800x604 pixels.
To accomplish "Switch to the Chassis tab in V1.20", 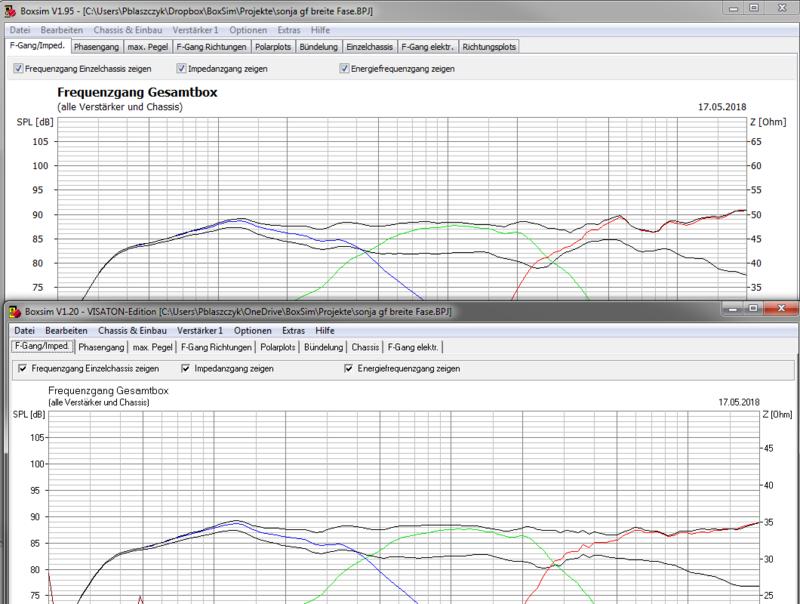I will tap(365, 347).
